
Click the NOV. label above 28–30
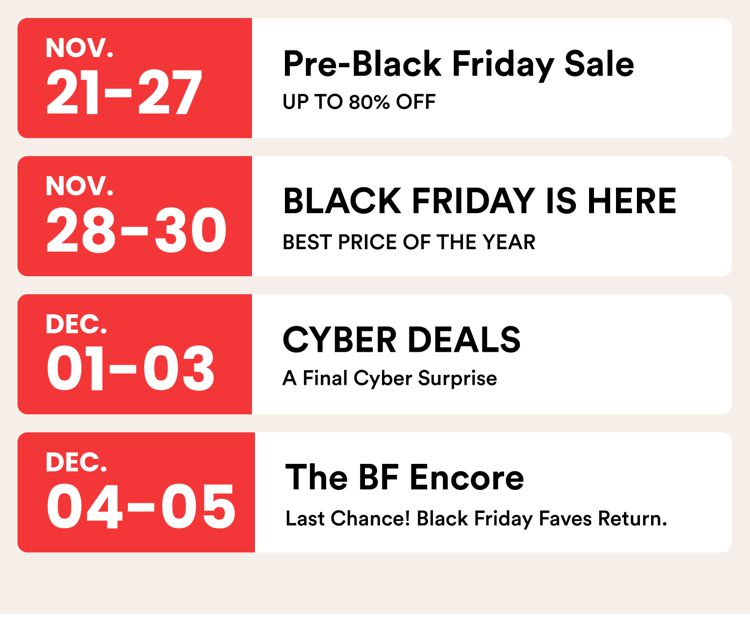point(81,186)
